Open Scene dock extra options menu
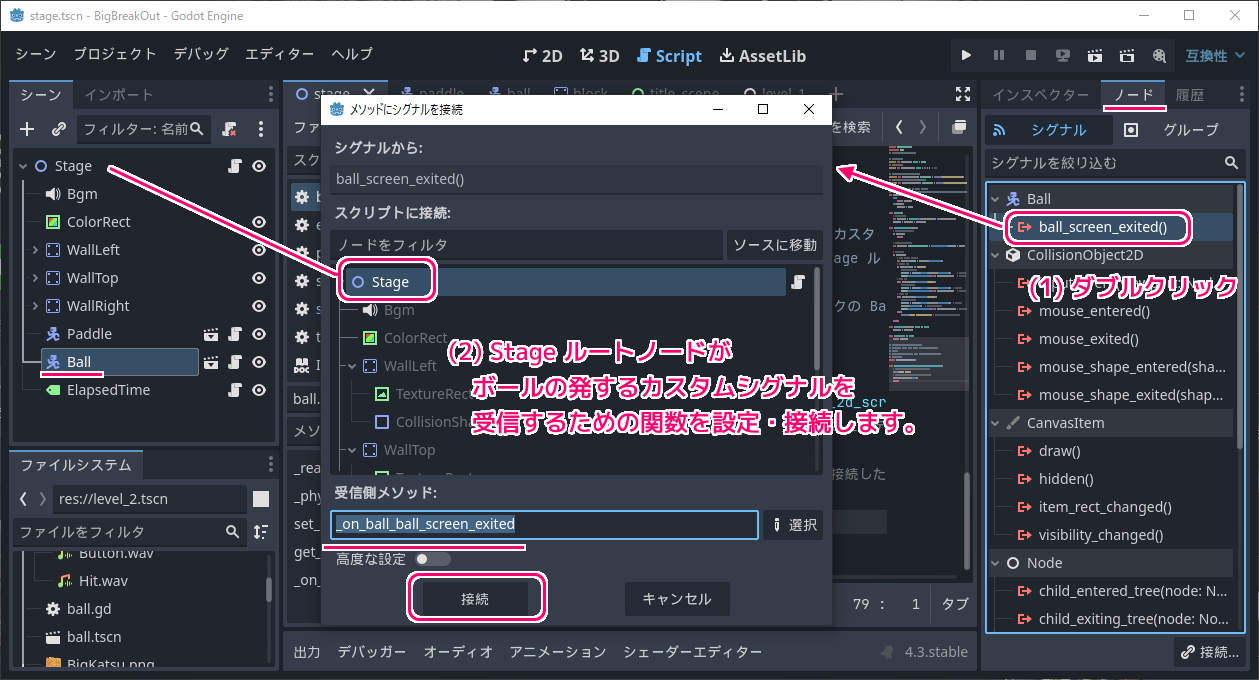1259x680 pixels. [261, 129]
